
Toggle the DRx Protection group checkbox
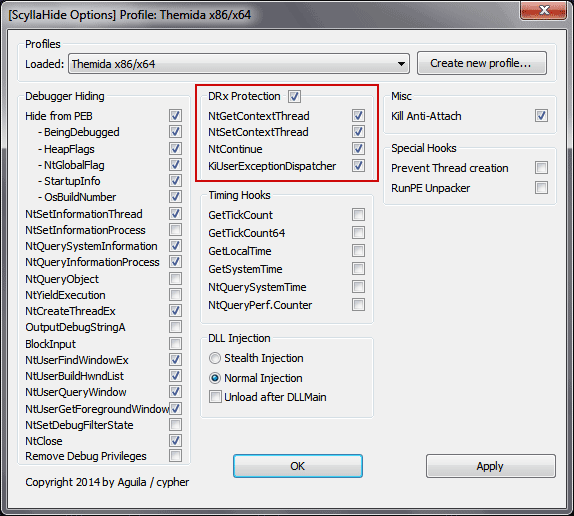[294, 97]
